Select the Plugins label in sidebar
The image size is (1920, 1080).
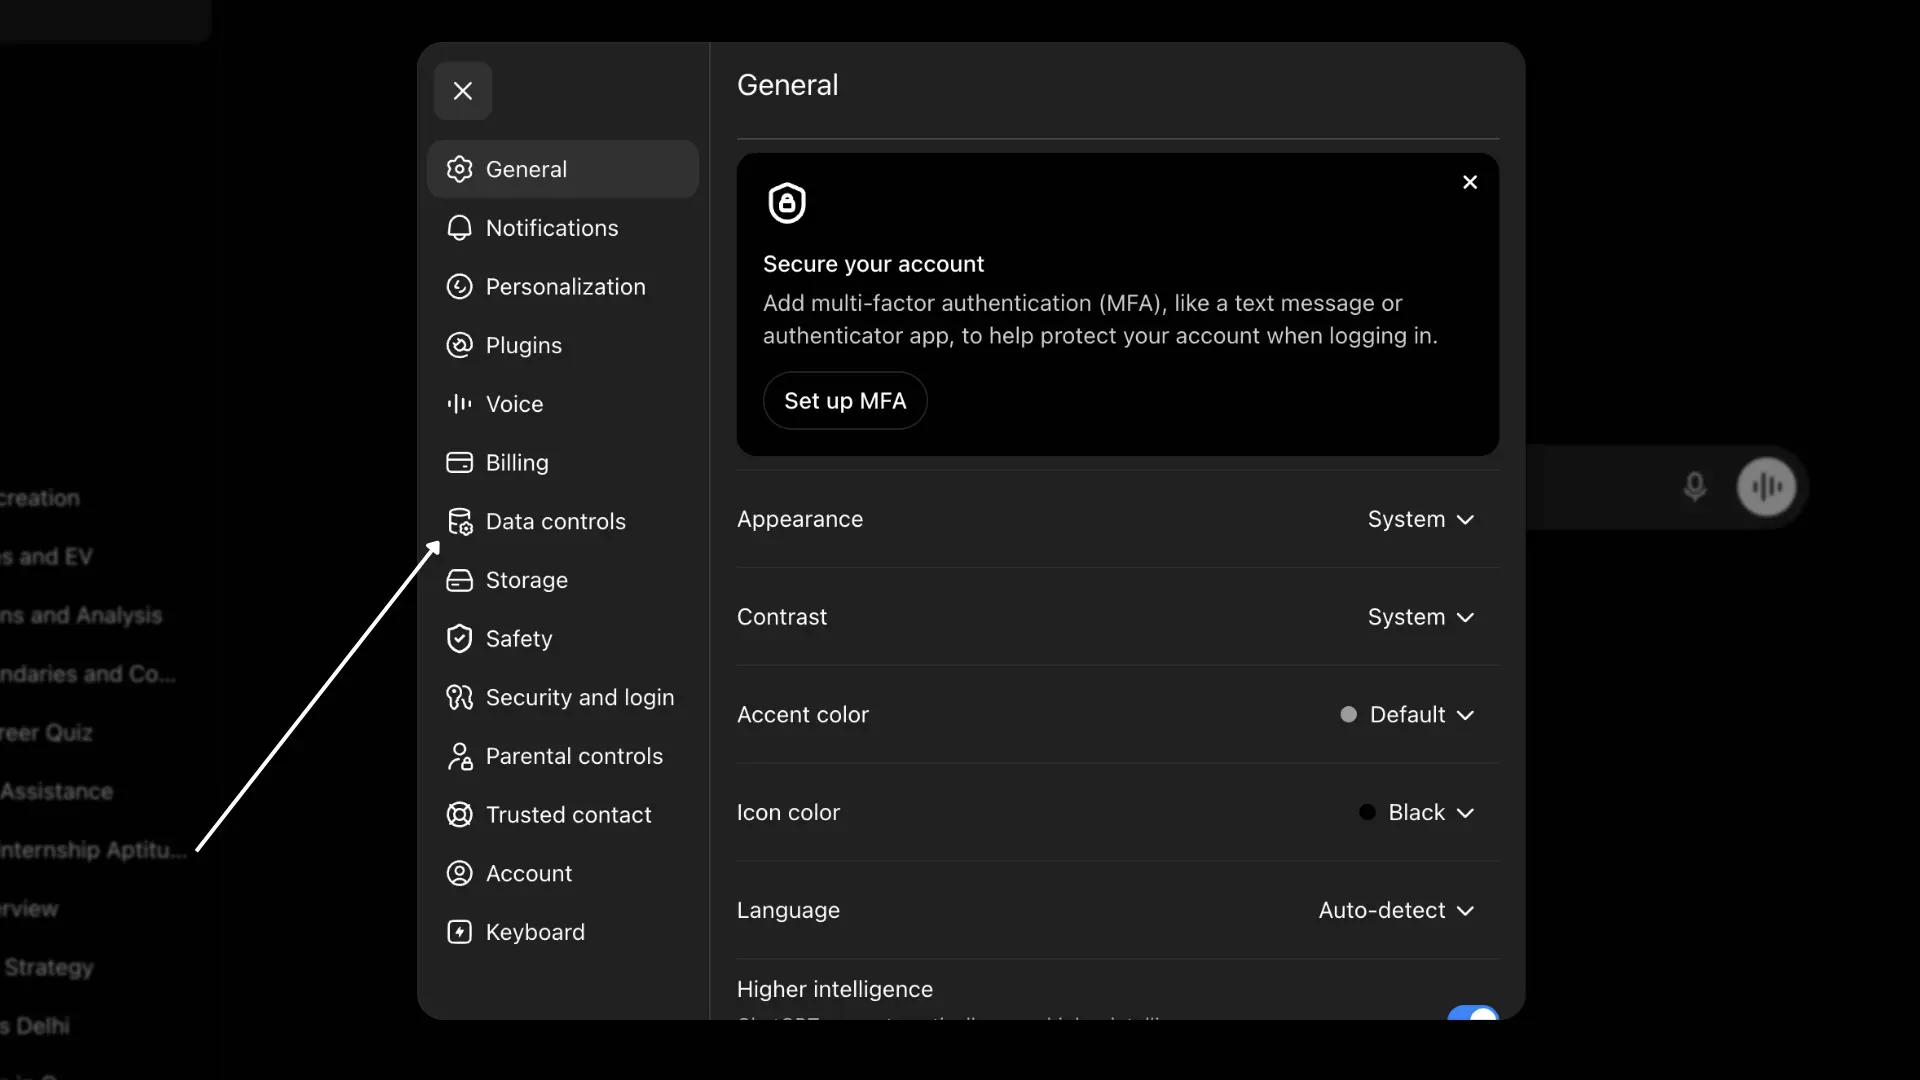(524, 346)
